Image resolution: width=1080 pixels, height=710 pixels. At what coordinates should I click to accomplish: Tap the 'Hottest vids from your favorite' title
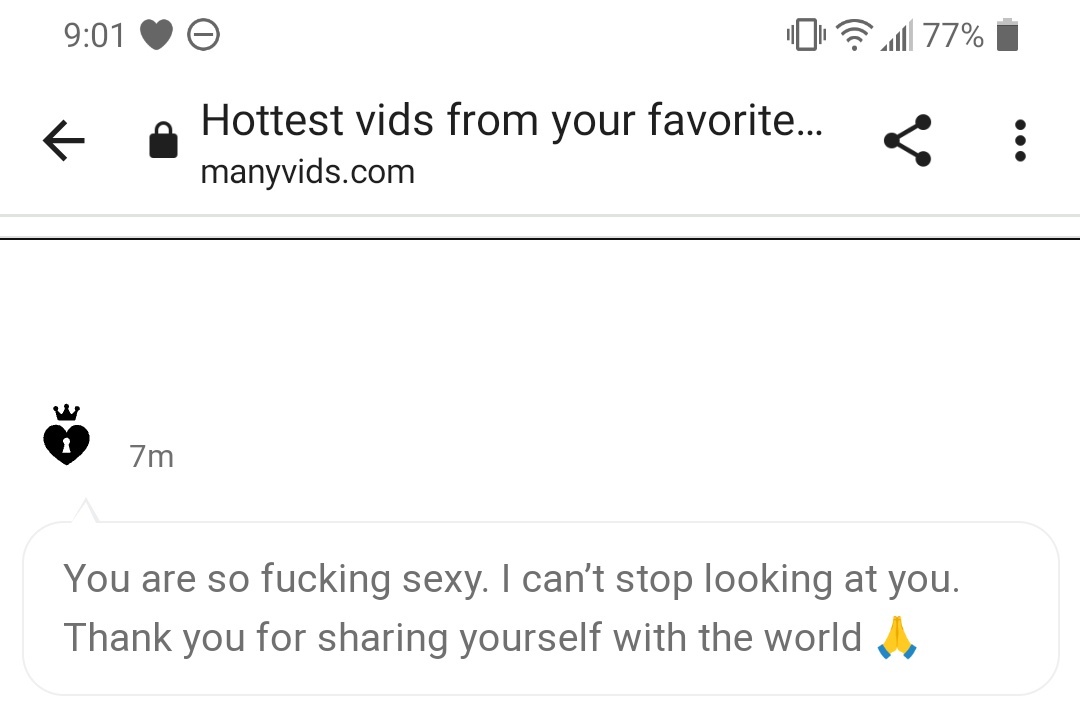tap(512, 121)
